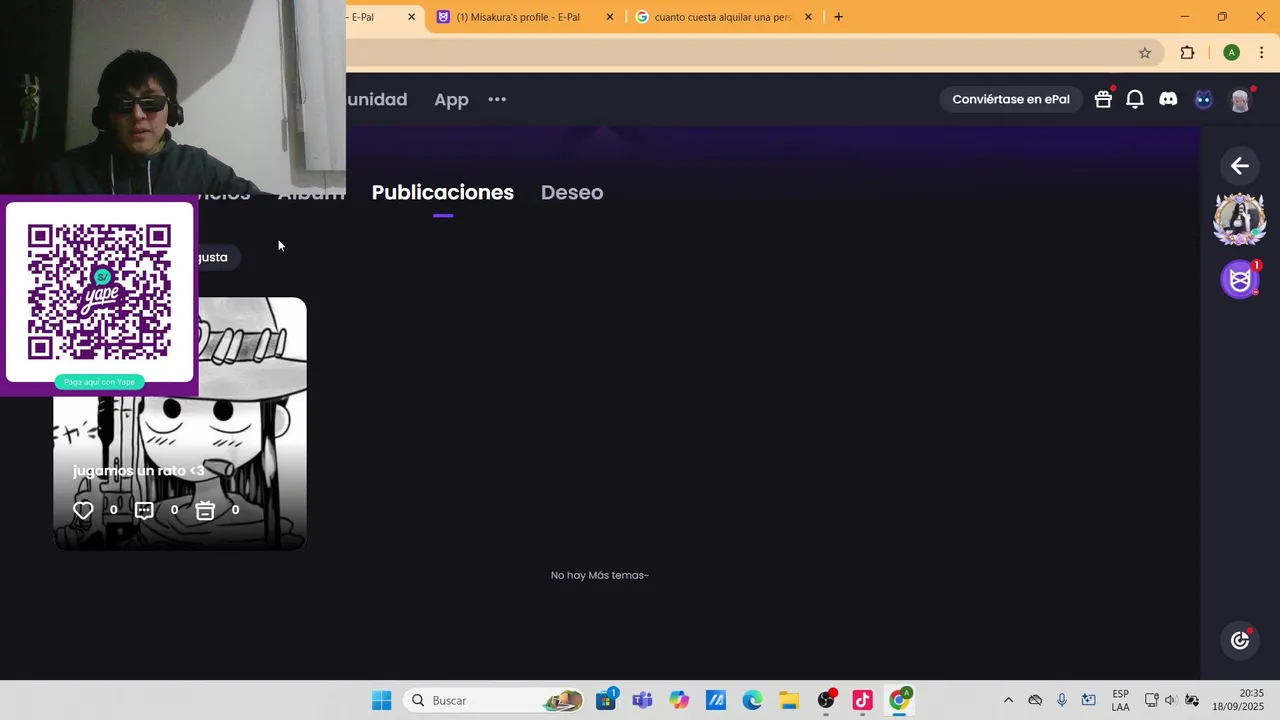Click the gift icon on the post card
Screen dimensions: 1280x720
point(205,510)
